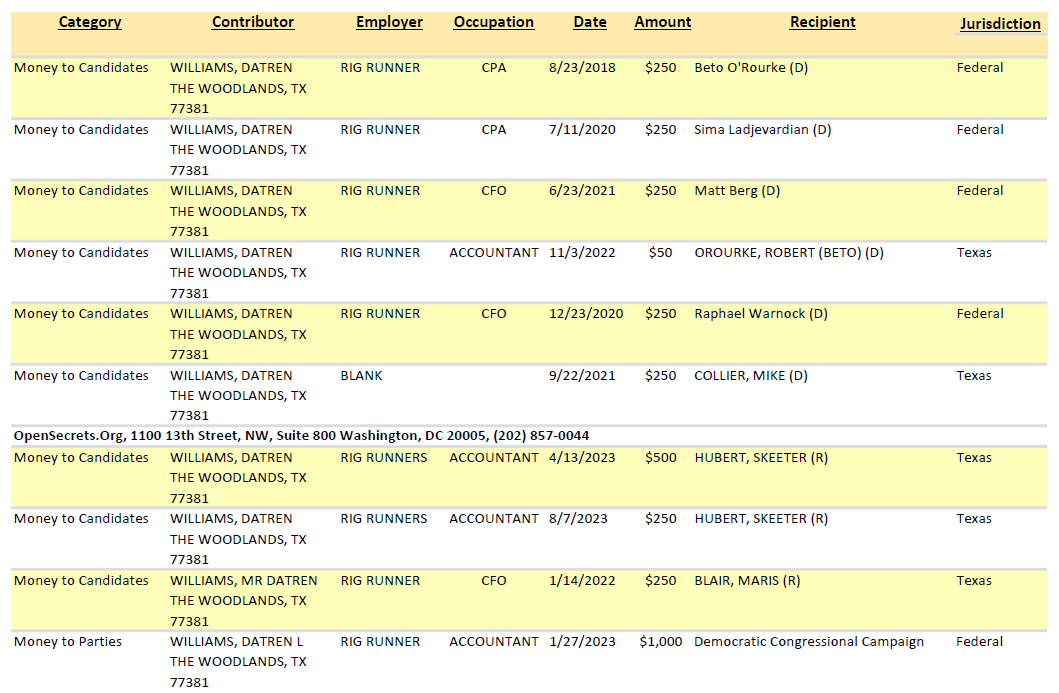Click the Date column header
Screen dimensions: 1059x693
pos(590,22)
